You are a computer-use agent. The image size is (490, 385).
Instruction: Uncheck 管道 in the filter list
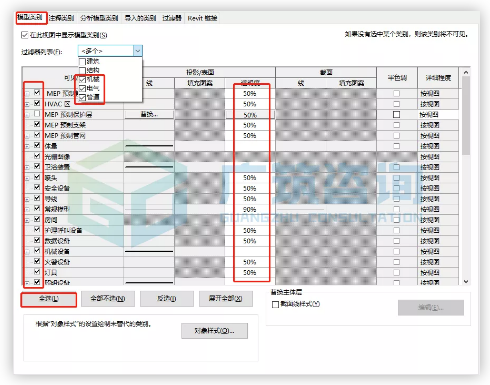tap(82, 97)
